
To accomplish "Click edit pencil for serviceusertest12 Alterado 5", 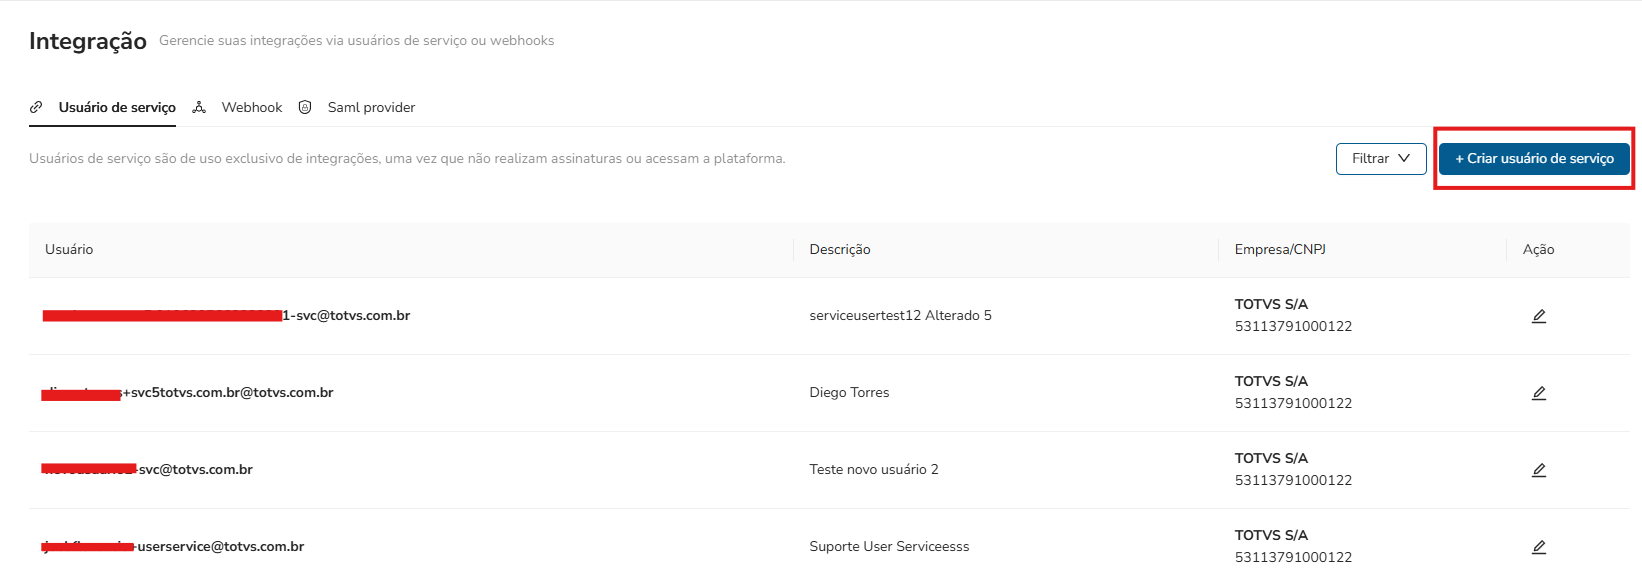I will (x=1539, y=316).
